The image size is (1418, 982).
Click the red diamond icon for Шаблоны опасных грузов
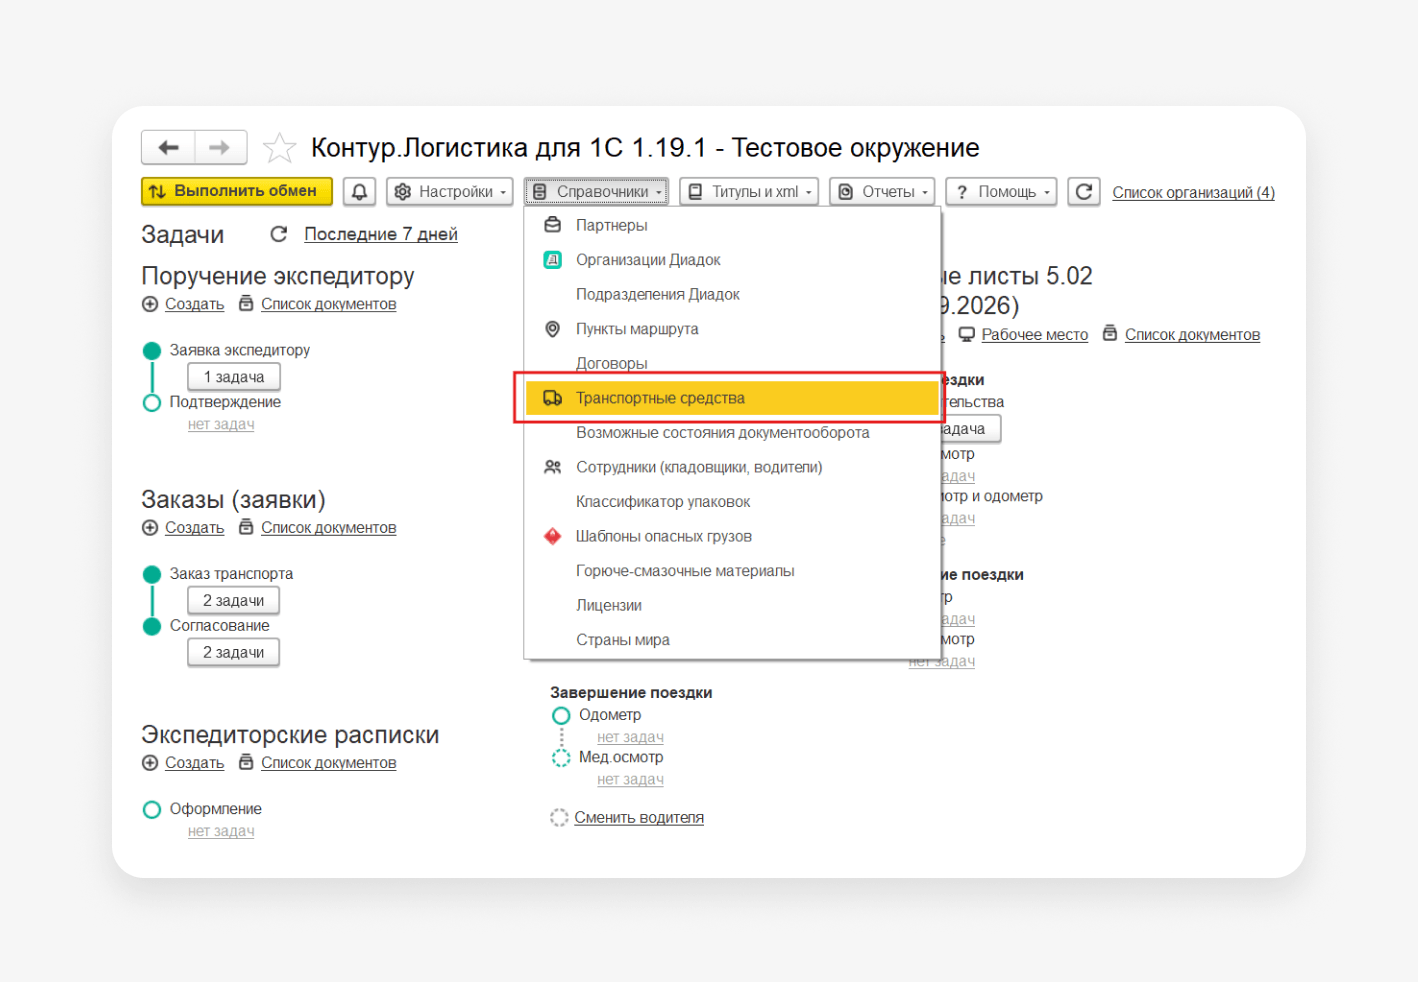pyautogui.click(x=552, y=536)
